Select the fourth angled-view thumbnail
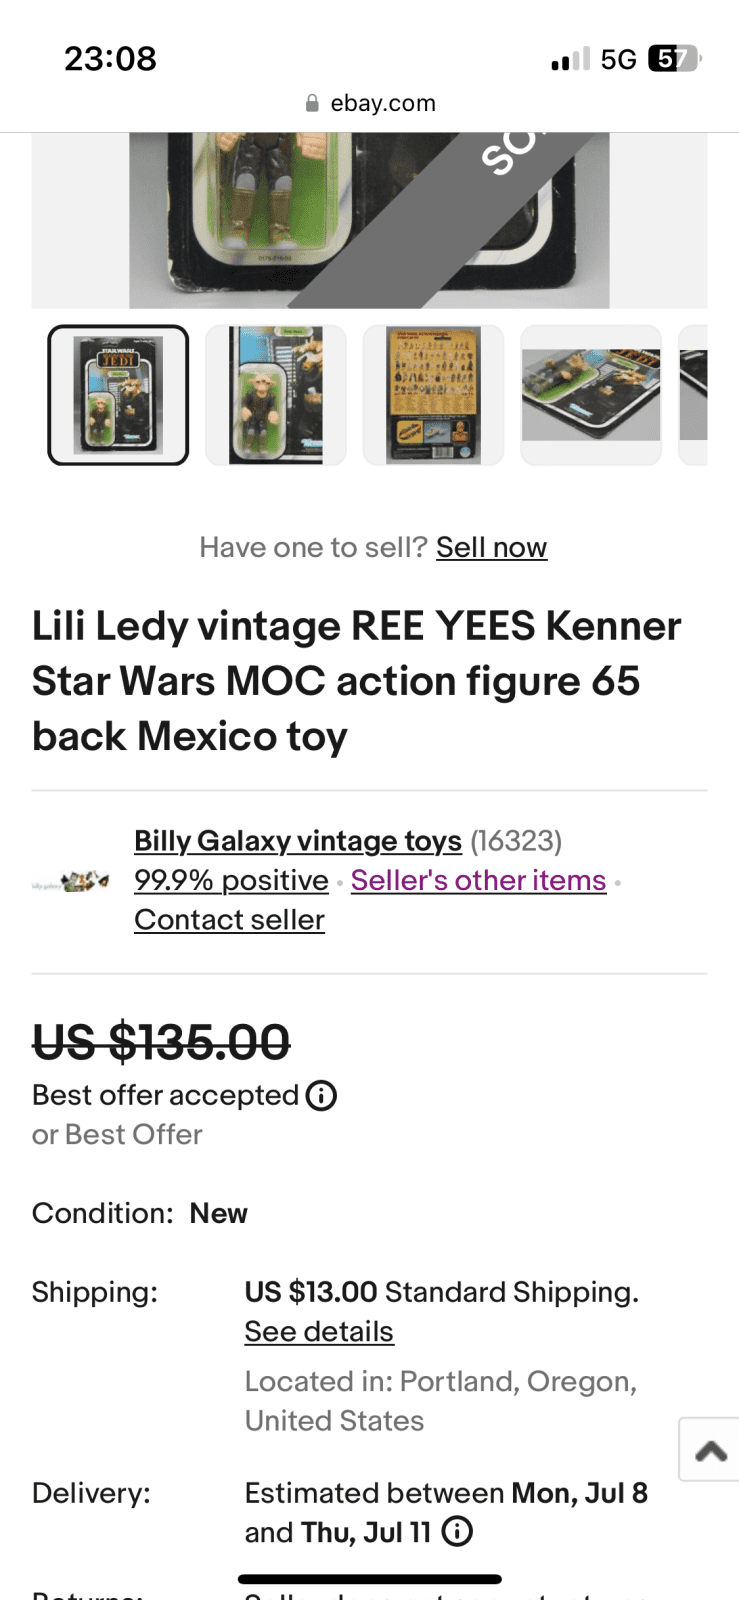739x1600 pixels. [591, 395]
